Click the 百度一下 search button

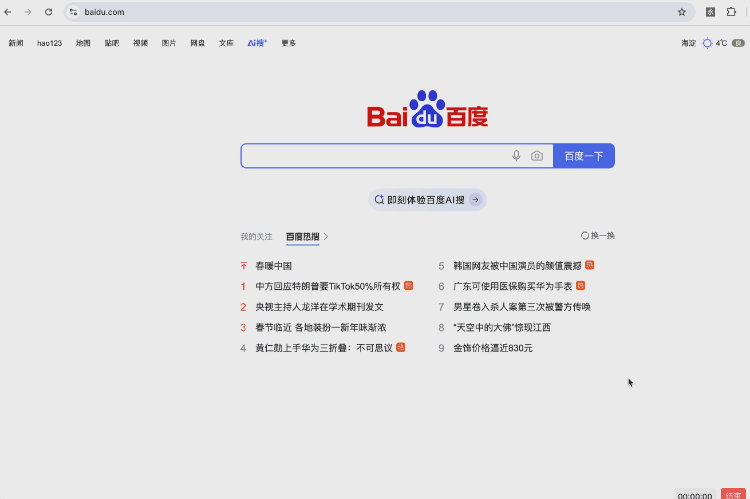pos(584,156)
